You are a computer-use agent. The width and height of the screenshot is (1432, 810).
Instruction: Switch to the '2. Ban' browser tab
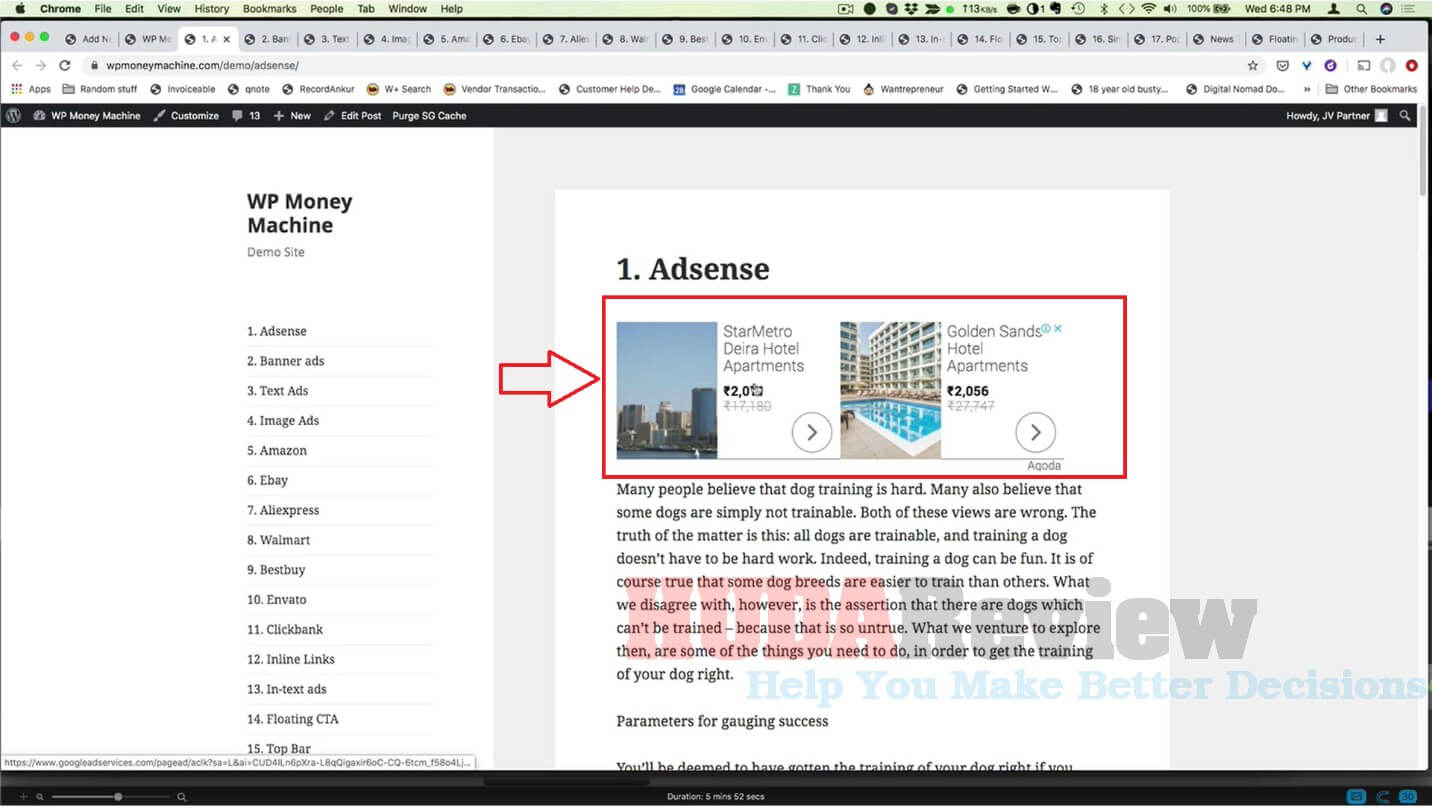tap(267, 39)
